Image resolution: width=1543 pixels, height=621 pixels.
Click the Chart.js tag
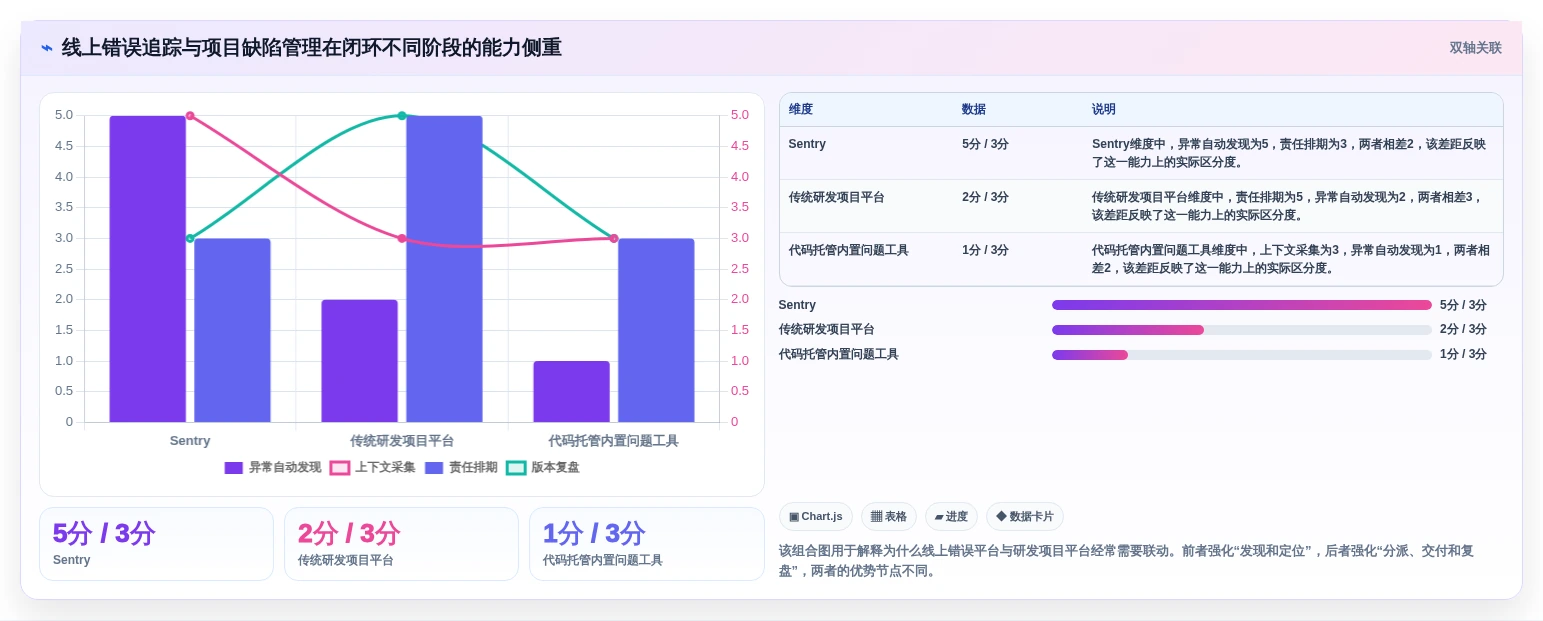(x=815, y=517)
